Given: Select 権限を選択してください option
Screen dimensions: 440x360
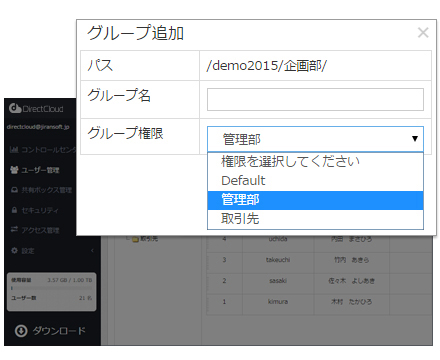Looking at the screenshot, I should [315, 162].
